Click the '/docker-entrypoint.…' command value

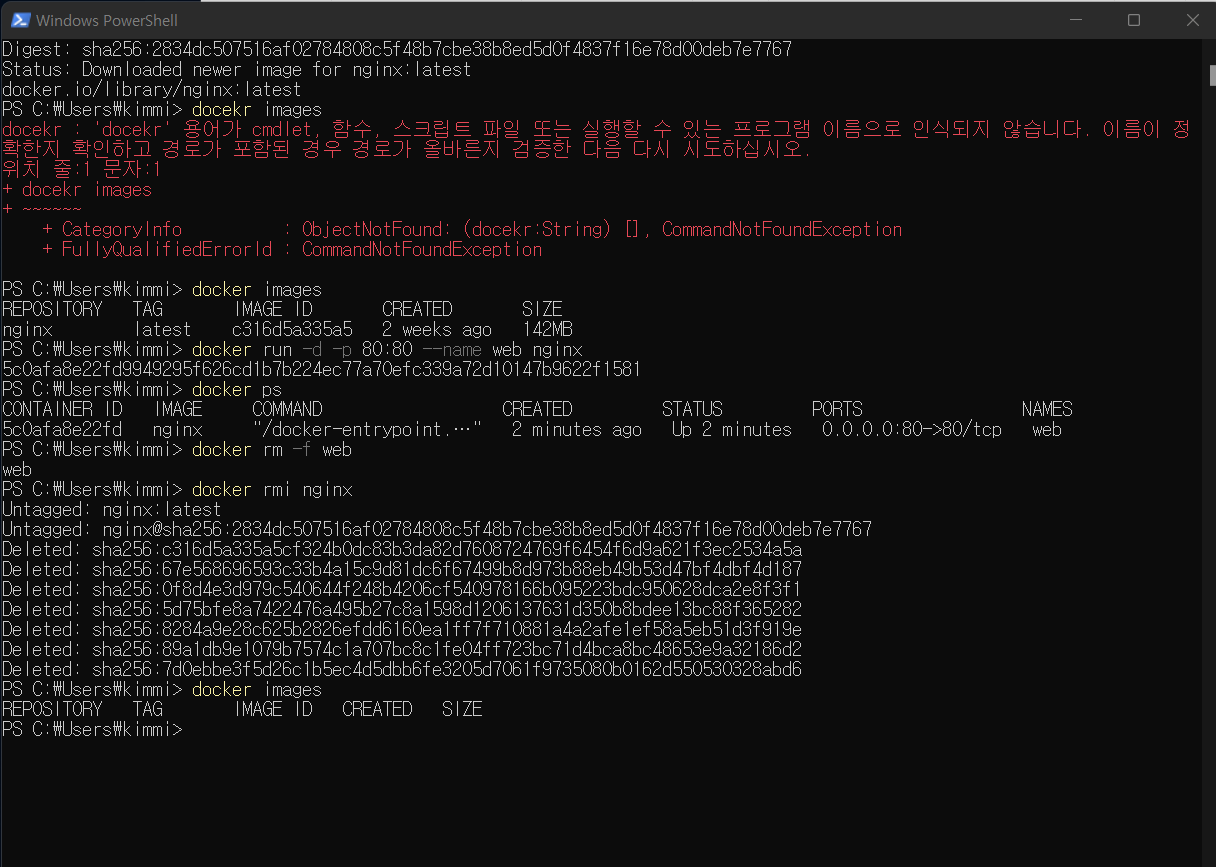pyautogui.click(x=367, y=429)
